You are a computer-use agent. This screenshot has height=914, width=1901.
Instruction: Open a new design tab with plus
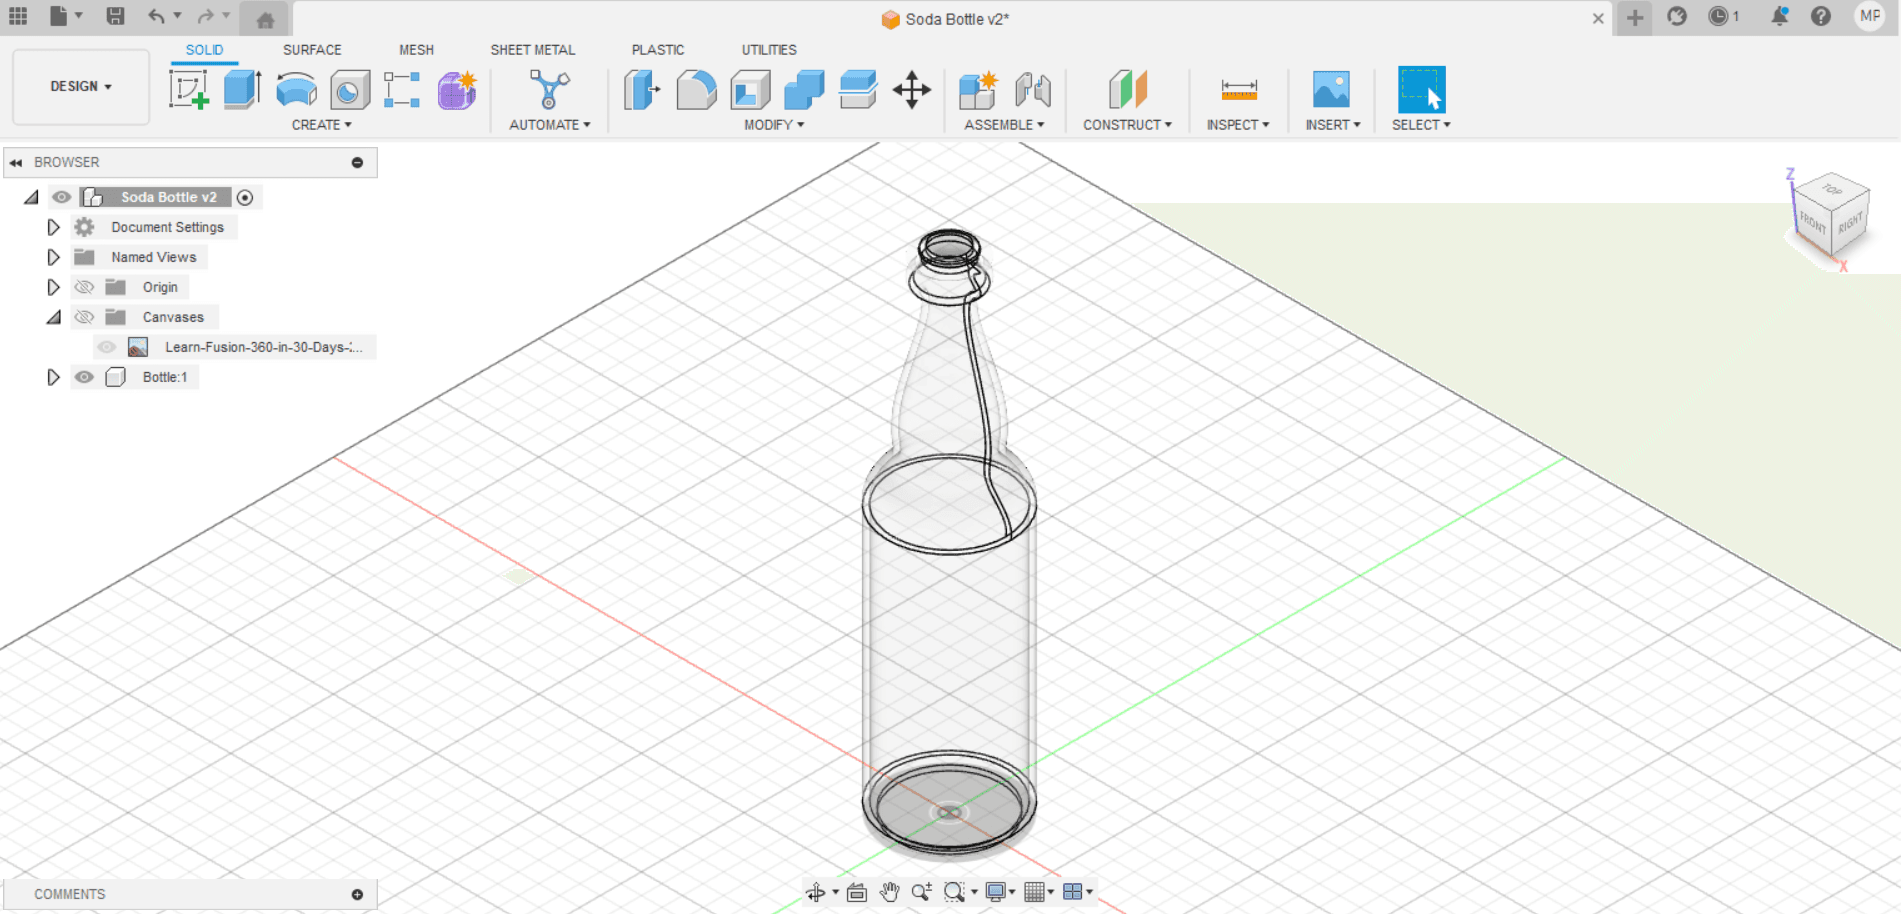1635,18
